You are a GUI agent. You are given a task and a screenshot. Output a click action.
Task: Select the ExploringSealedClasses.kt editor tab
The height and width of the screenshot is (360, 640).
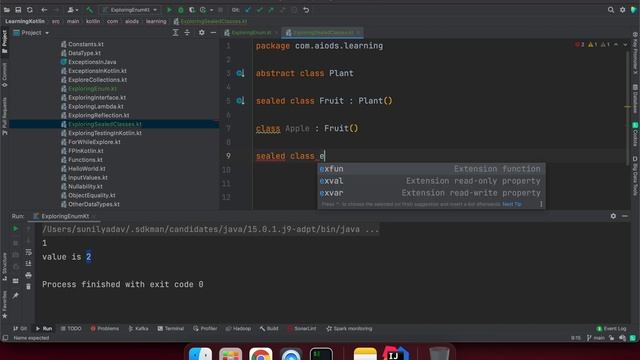click(x=323, y=33)
